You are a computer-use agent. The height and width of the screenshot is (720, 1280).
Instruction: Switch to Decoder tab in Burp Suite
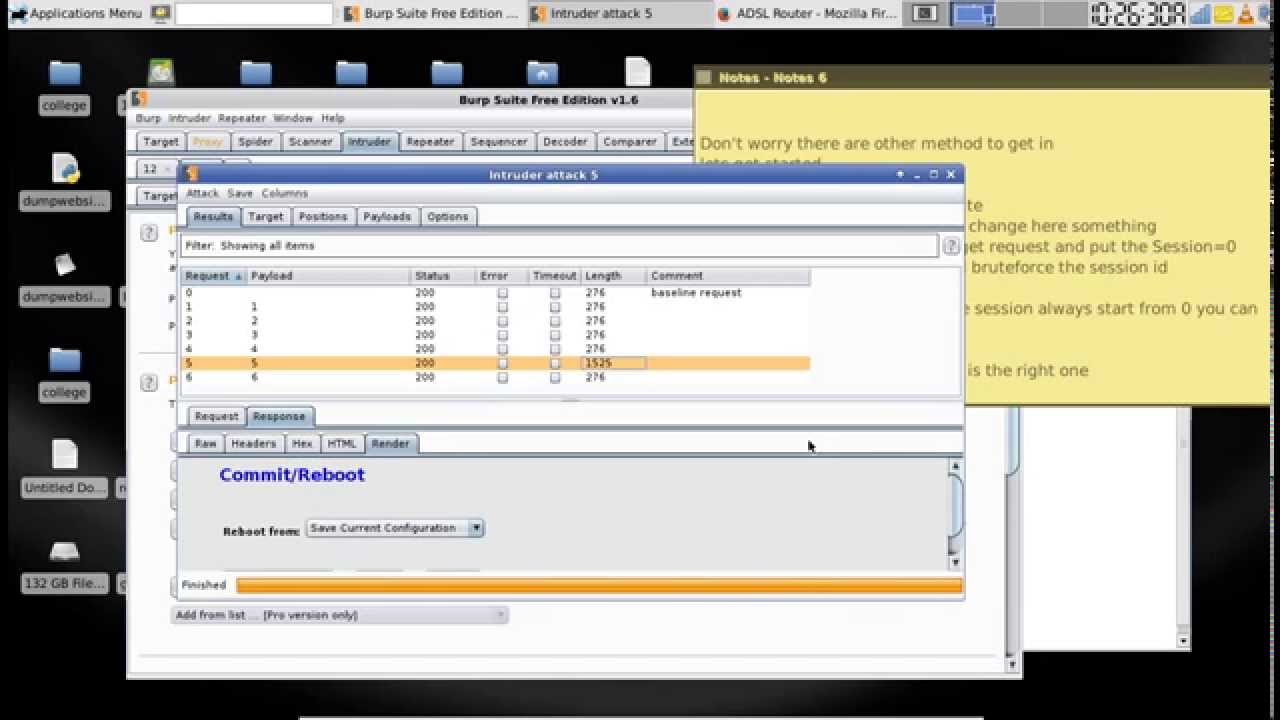pos(565,142)
